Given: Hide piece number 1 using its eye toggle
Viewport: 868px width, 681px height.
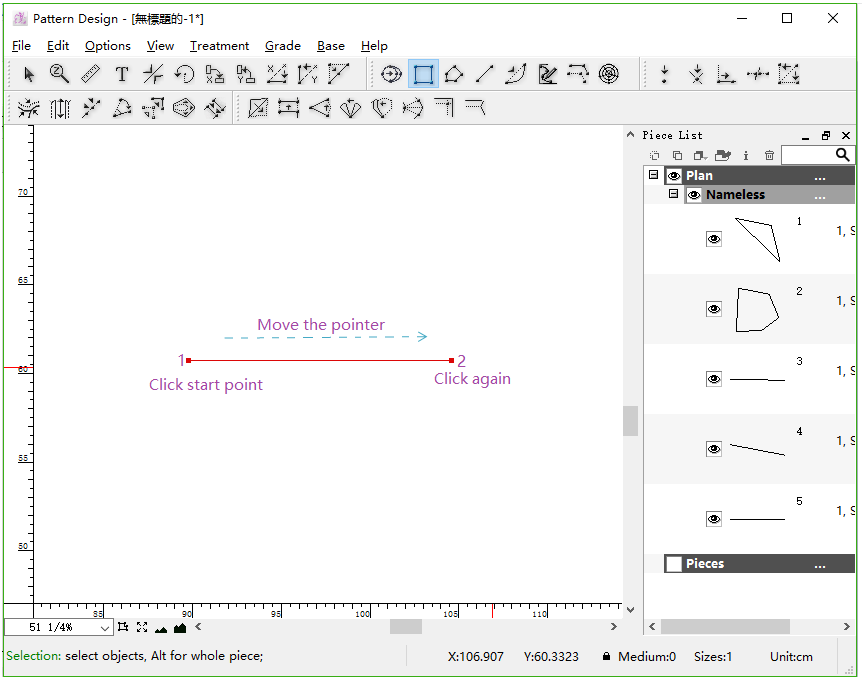Looking at the screenshot, I should tap(713, 239).
